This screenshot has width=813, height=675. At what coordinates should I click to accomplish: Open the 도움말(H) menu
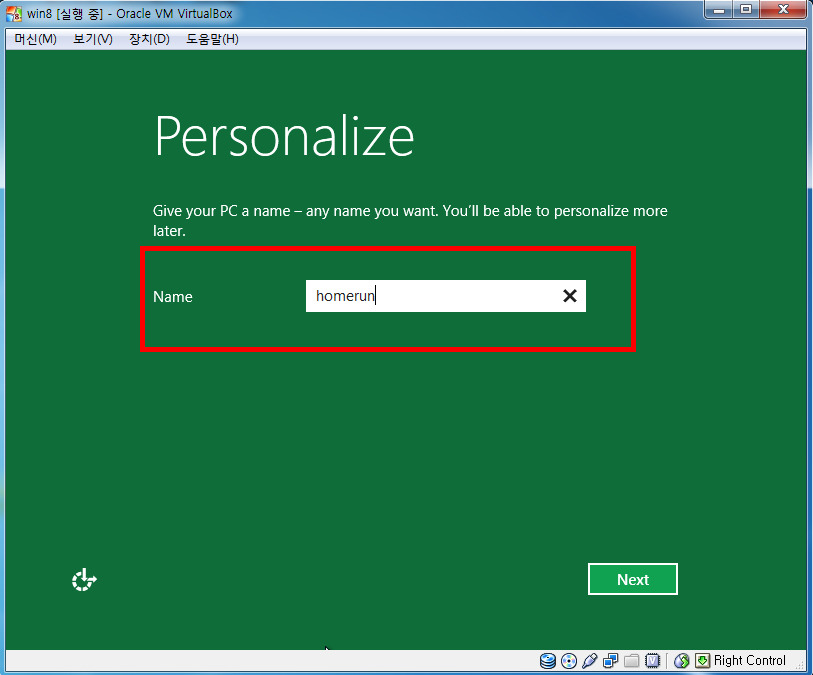212,39
